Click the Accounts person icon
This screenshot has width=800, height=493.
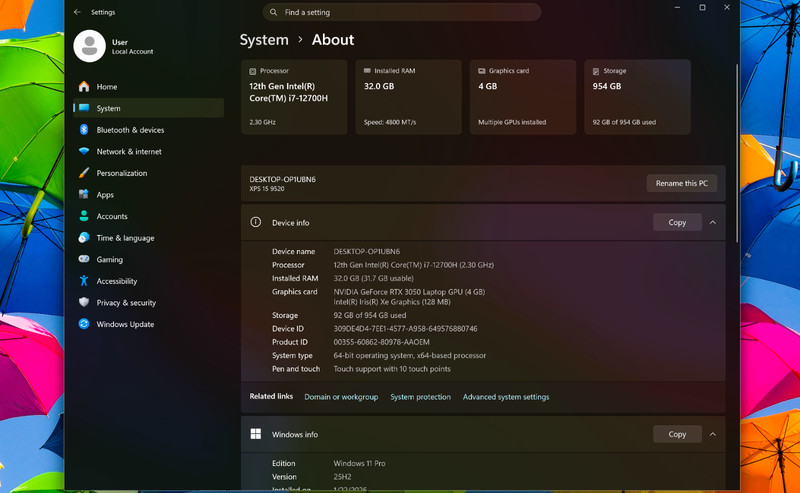[84, 216]
